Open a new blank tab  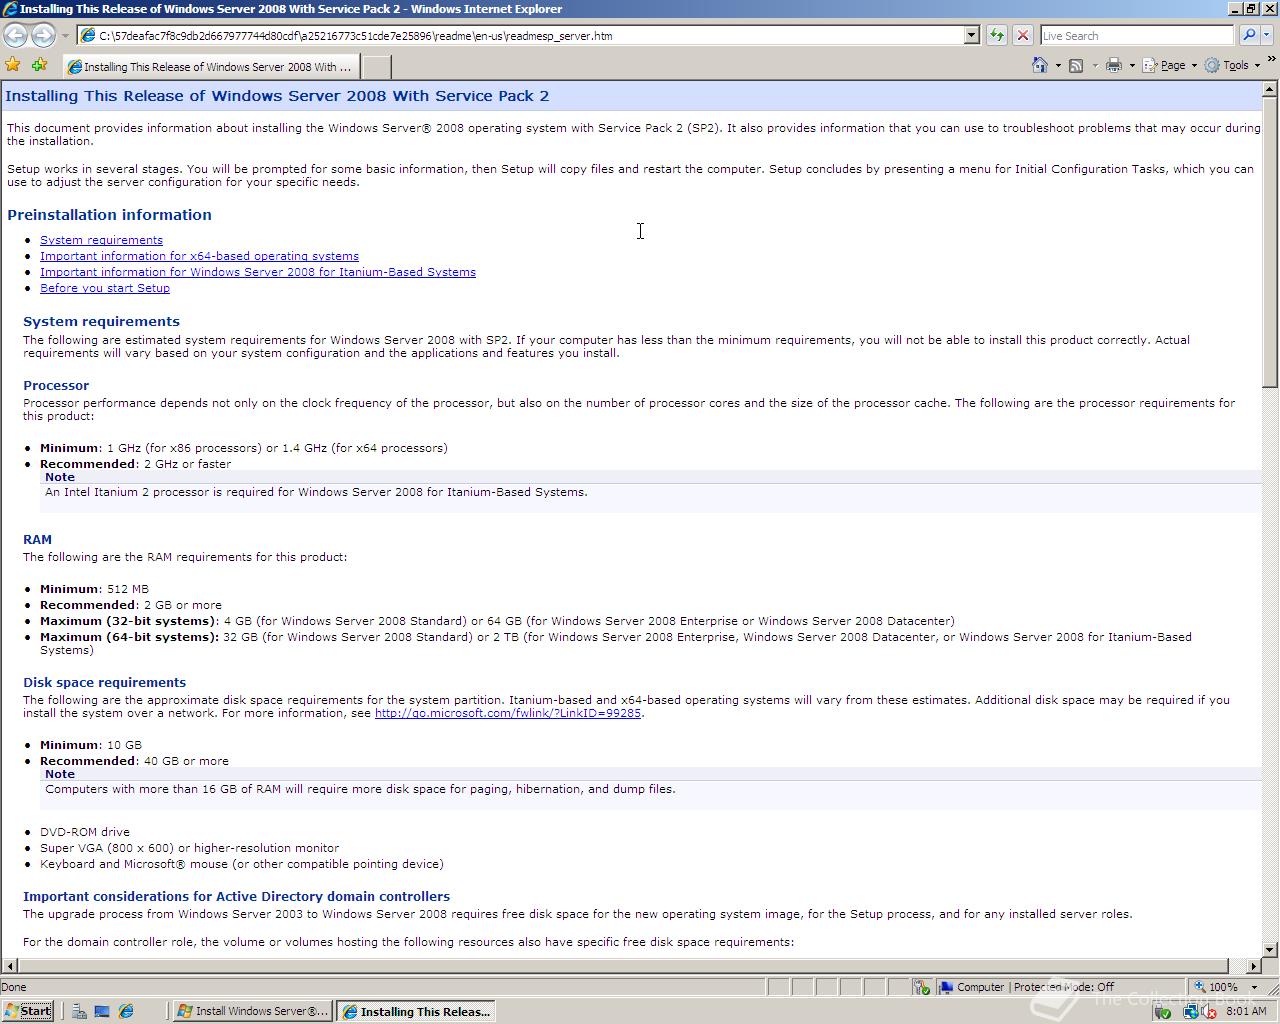[x=375, y=67]
